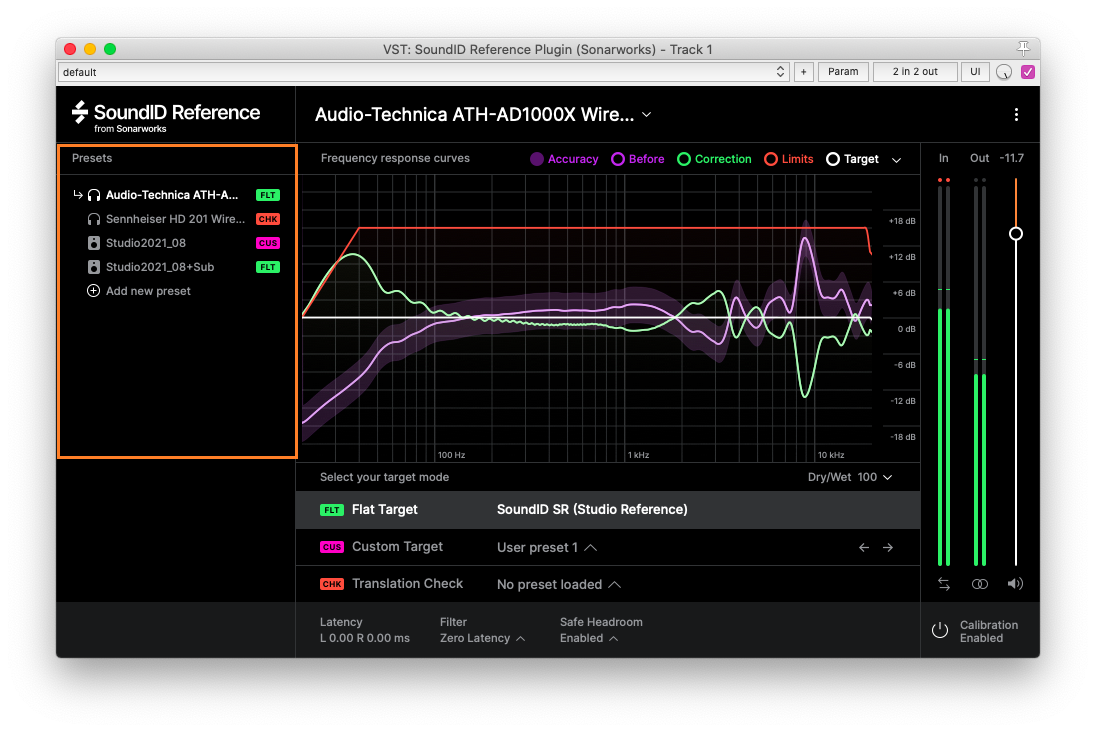Expand the curves legend chevron
The image size is (1096, 732).
pyautogui.click(x=896, y=160)
